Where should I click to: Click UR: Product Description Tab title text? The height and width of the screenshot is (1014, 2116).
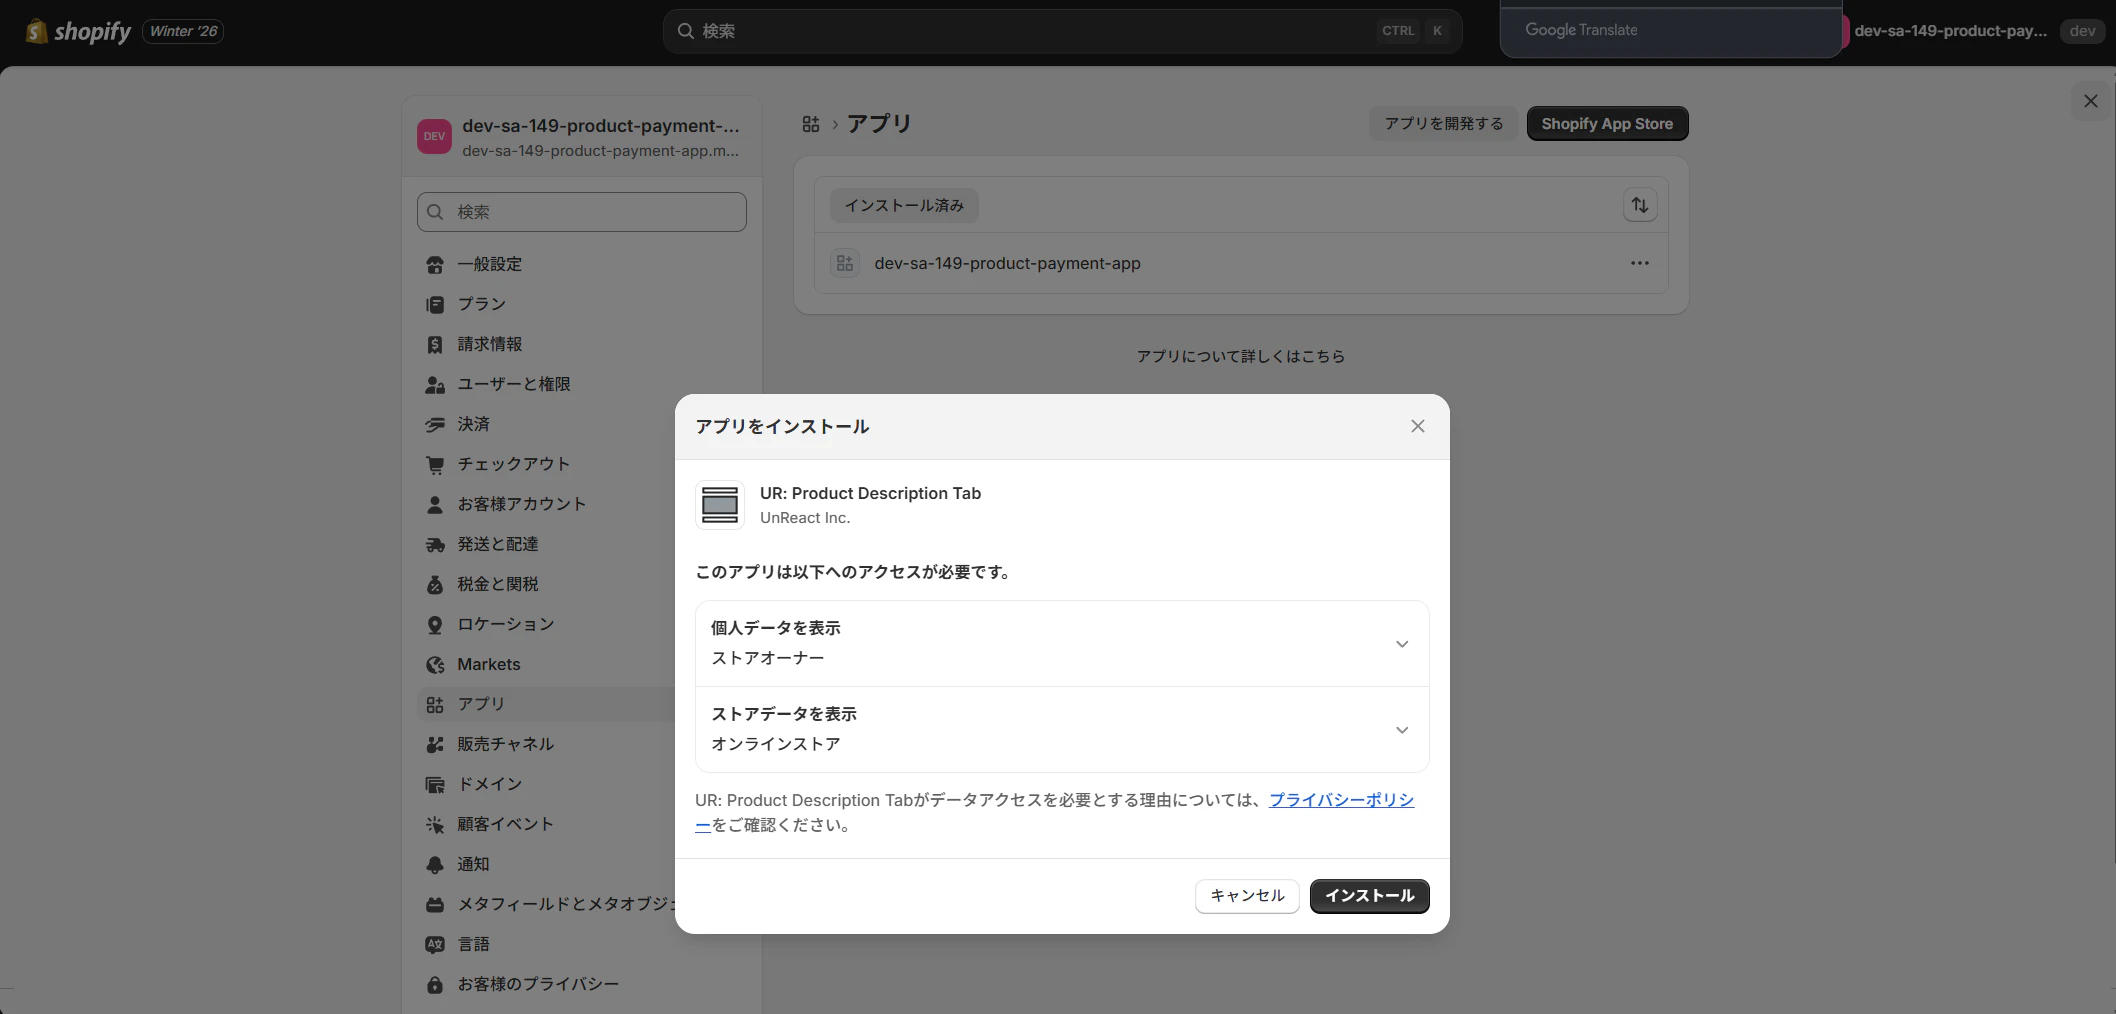pyautogui.click(x=870, y=493)
